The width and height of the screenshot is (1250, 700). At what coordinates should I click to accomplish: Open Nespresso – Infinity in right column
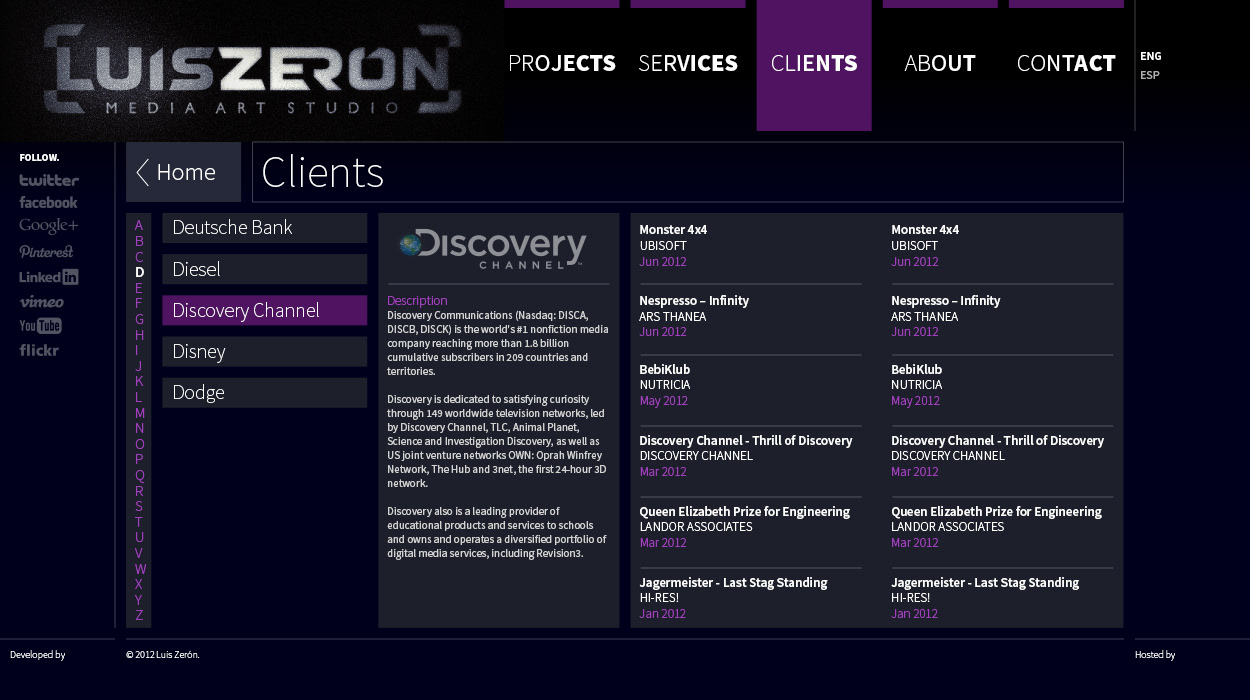(x=946, y=301)
